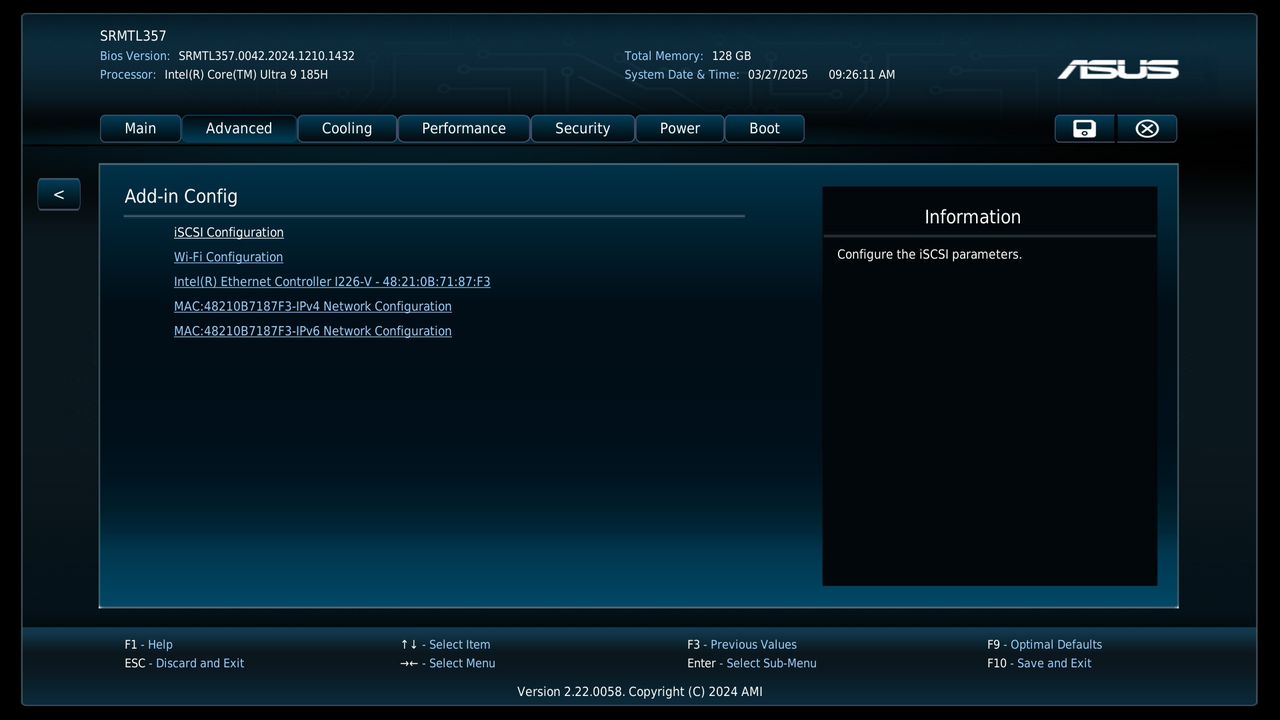The width and height of the screenshot is (1280, 720).
Task: Click the Total Memory 128 GB value
Action: click(731, 56)
